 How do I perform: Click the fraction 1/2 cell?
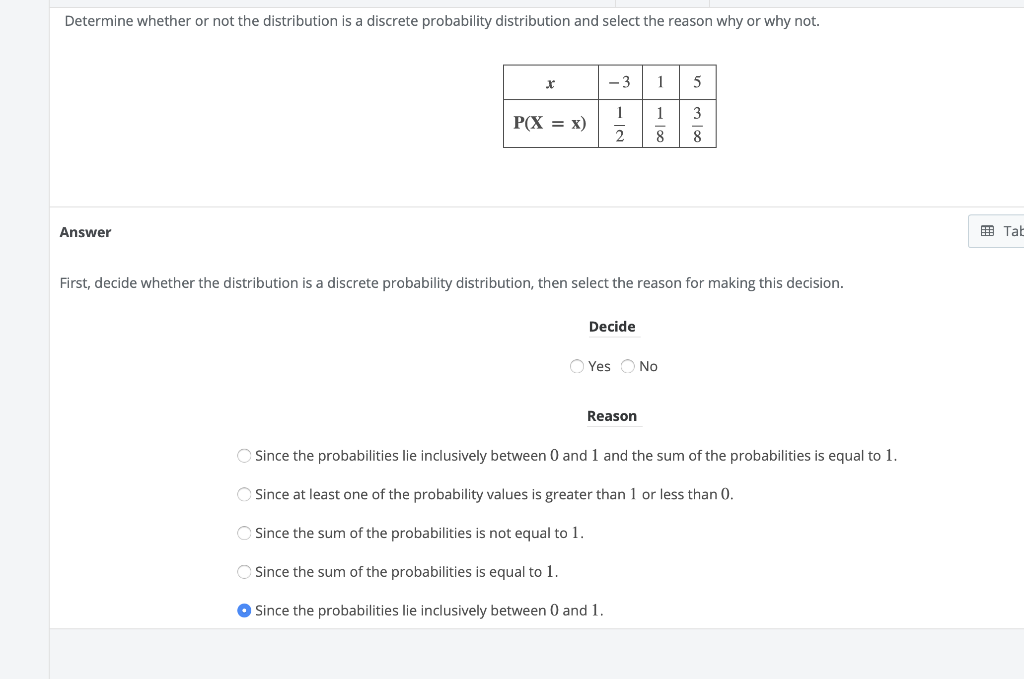tap(620, 122)
